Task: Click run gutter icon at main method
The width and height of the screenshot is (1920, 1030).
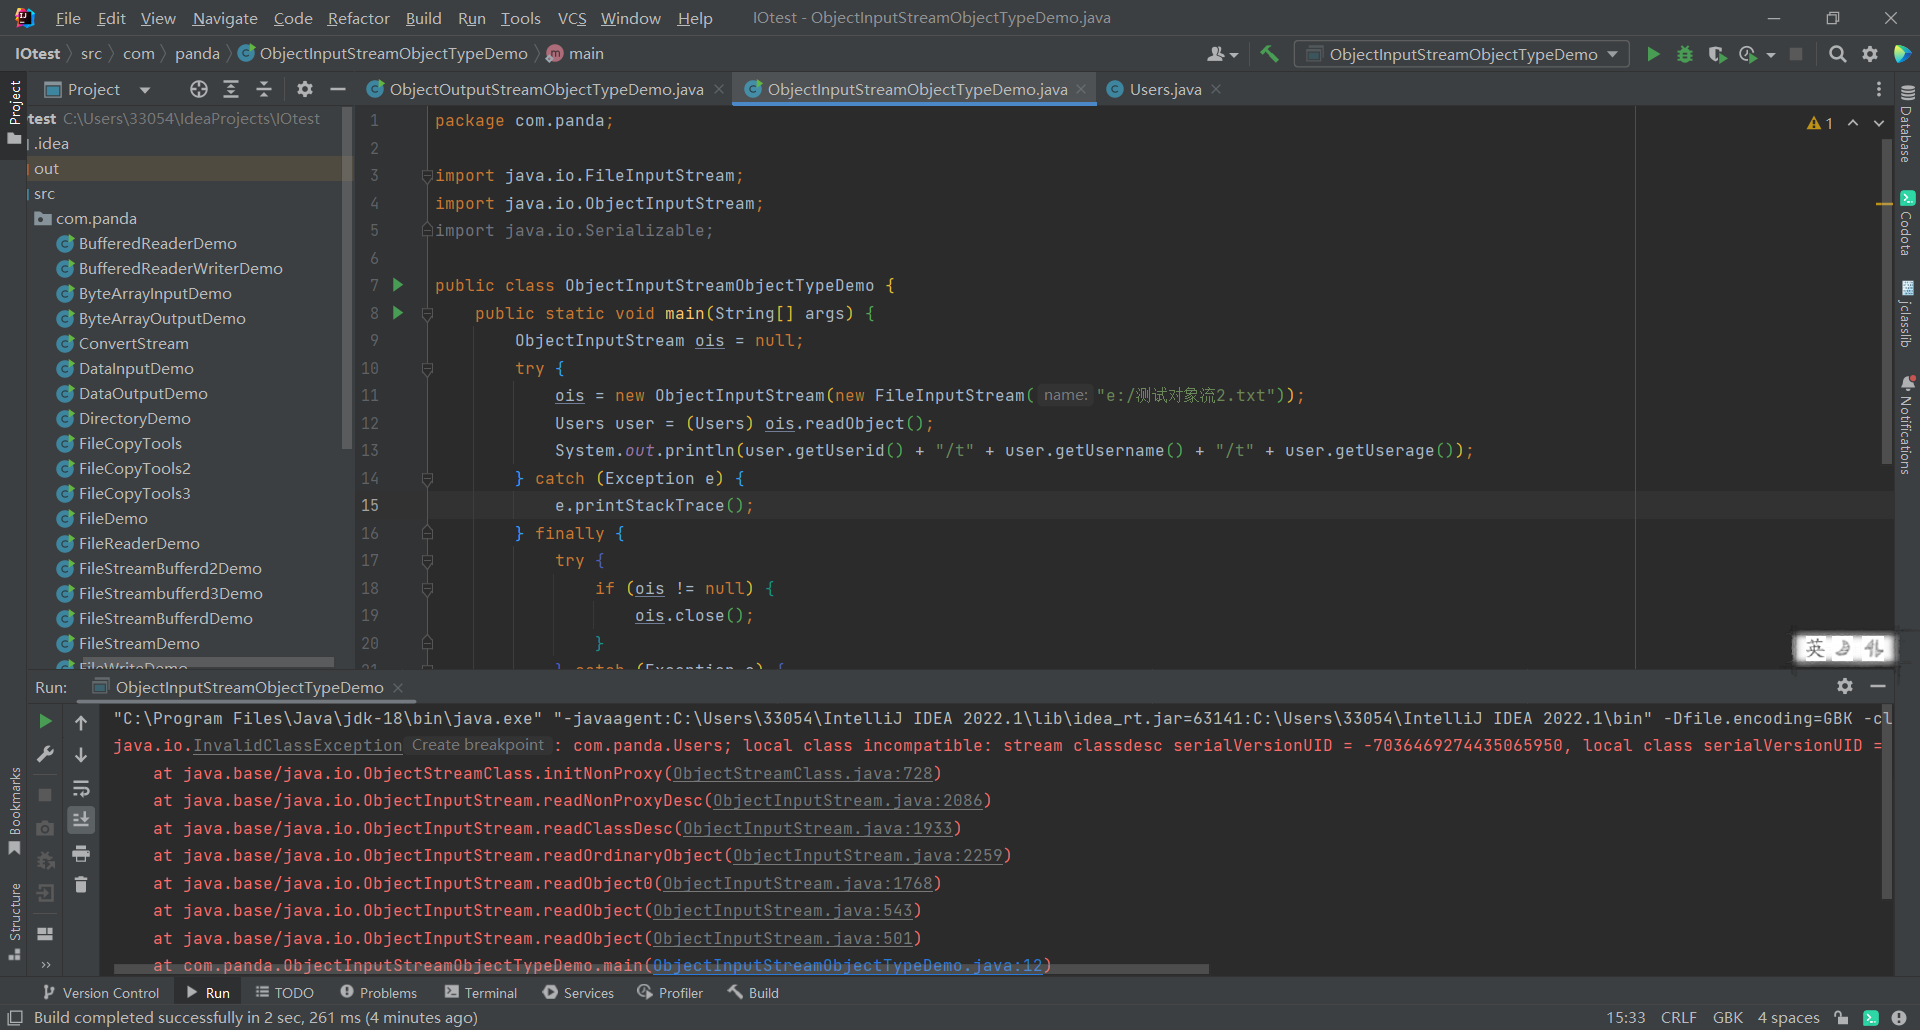Action: click(x=397, y=313)
